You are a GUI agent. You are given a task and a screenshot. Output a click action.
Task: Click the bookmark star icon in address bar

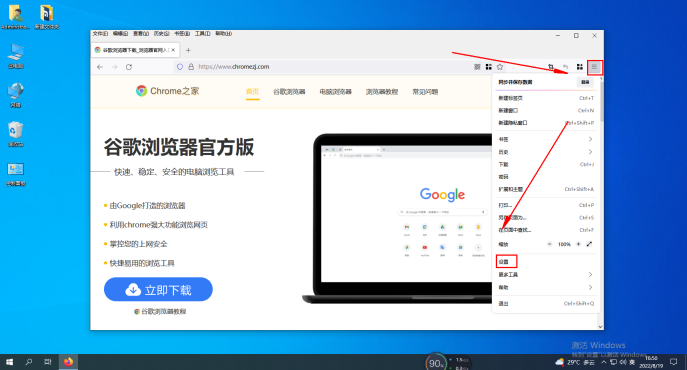point(500,67)
